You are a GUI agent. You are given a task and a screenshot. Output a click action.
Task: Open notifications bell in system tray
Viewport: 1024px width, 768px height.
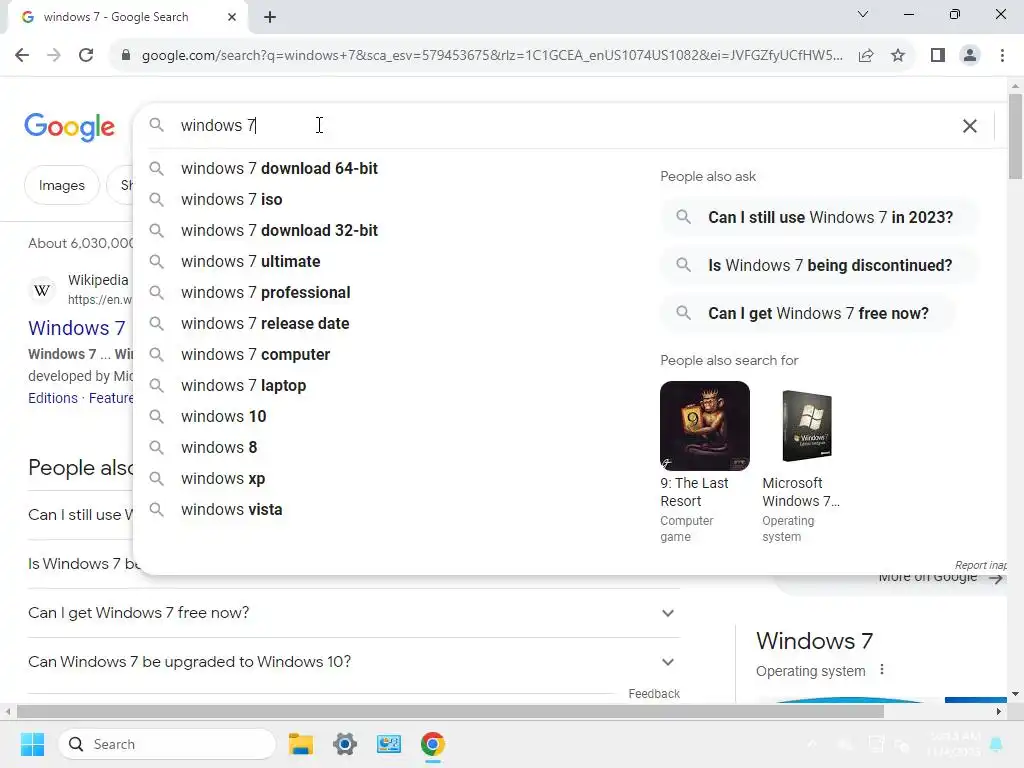pyautogui.click(x=996, y=744)
